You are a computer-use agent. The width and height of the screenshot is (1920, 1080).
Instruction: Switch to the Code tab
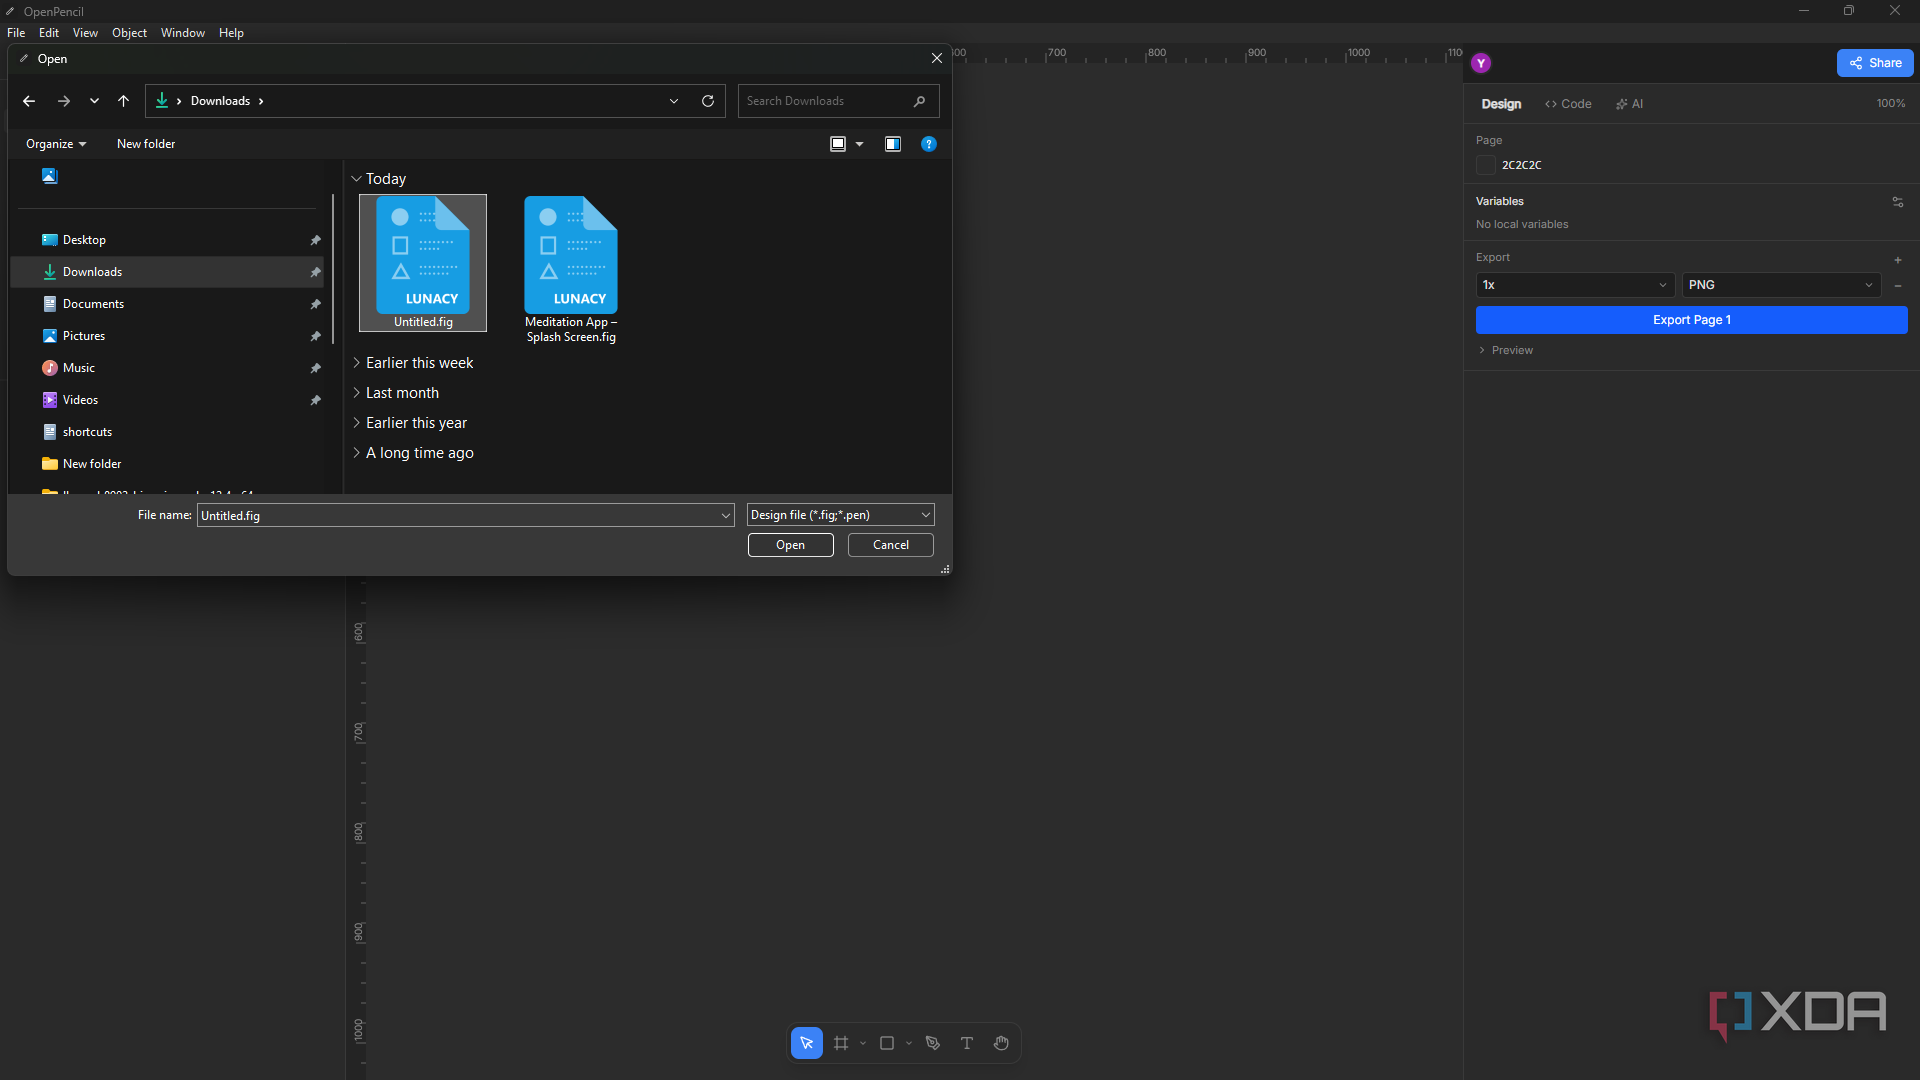pos(1568,104)
